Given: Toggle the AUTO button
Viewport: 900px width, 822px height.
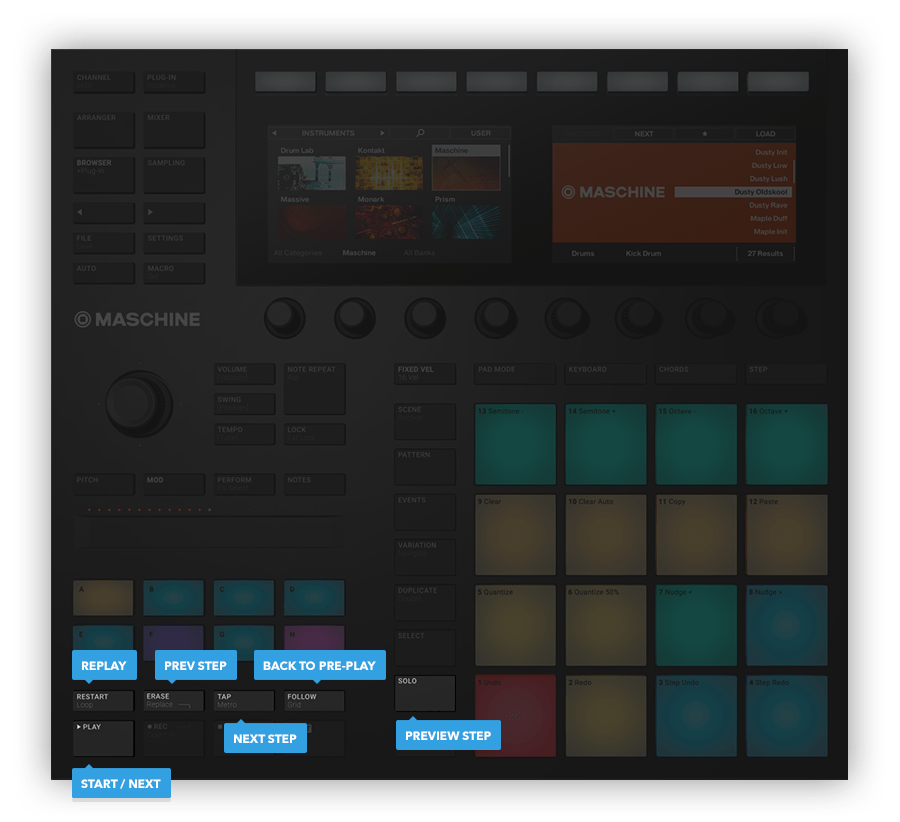Looking at the screenshot, I should point(104,273).
